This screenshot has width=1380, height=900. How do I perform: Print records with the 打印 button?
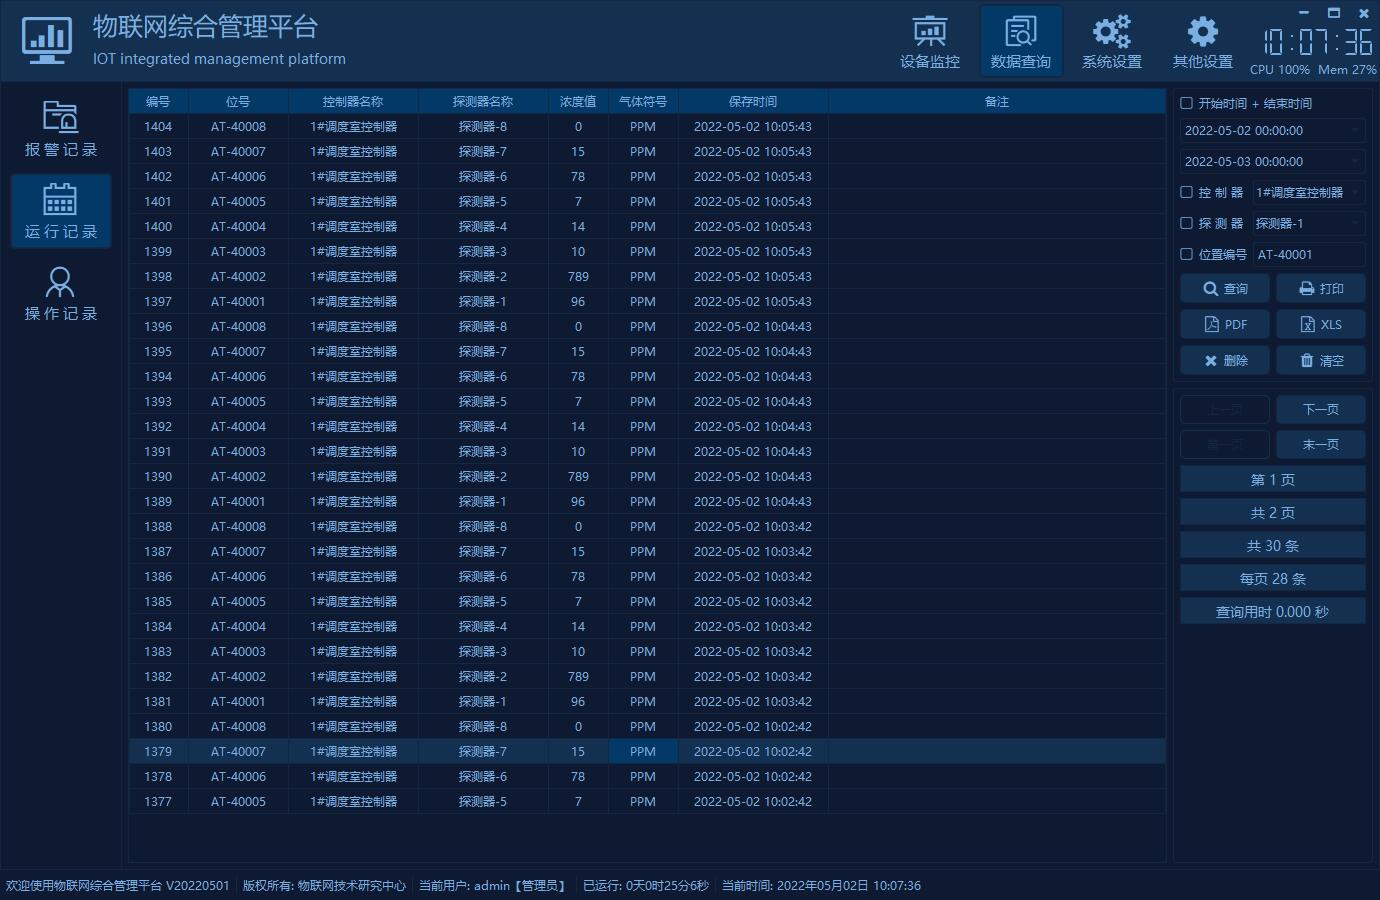click(x=1320, y=289)
